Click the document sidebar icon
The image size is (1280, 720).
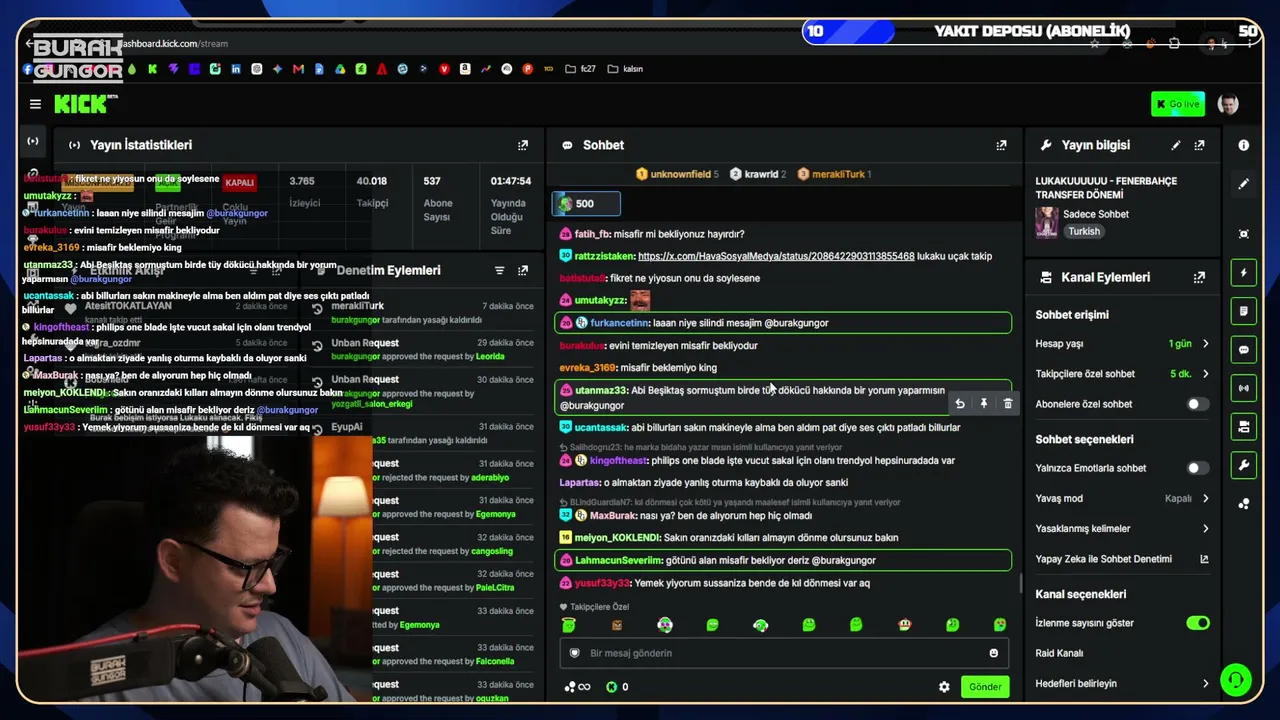pos(1243,311)
